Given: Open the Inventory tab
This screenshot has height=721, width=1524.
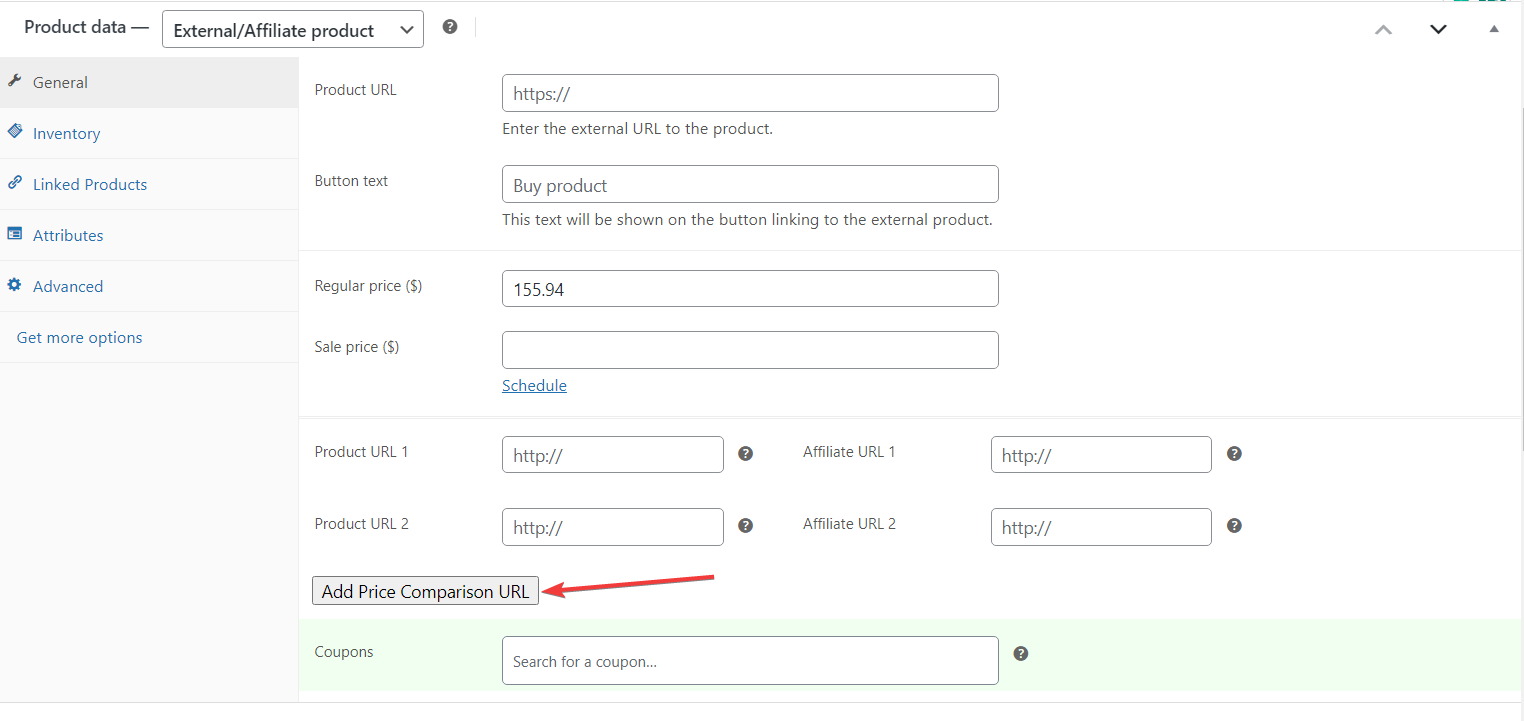Looking at the screenshot, I should (149, 133).
